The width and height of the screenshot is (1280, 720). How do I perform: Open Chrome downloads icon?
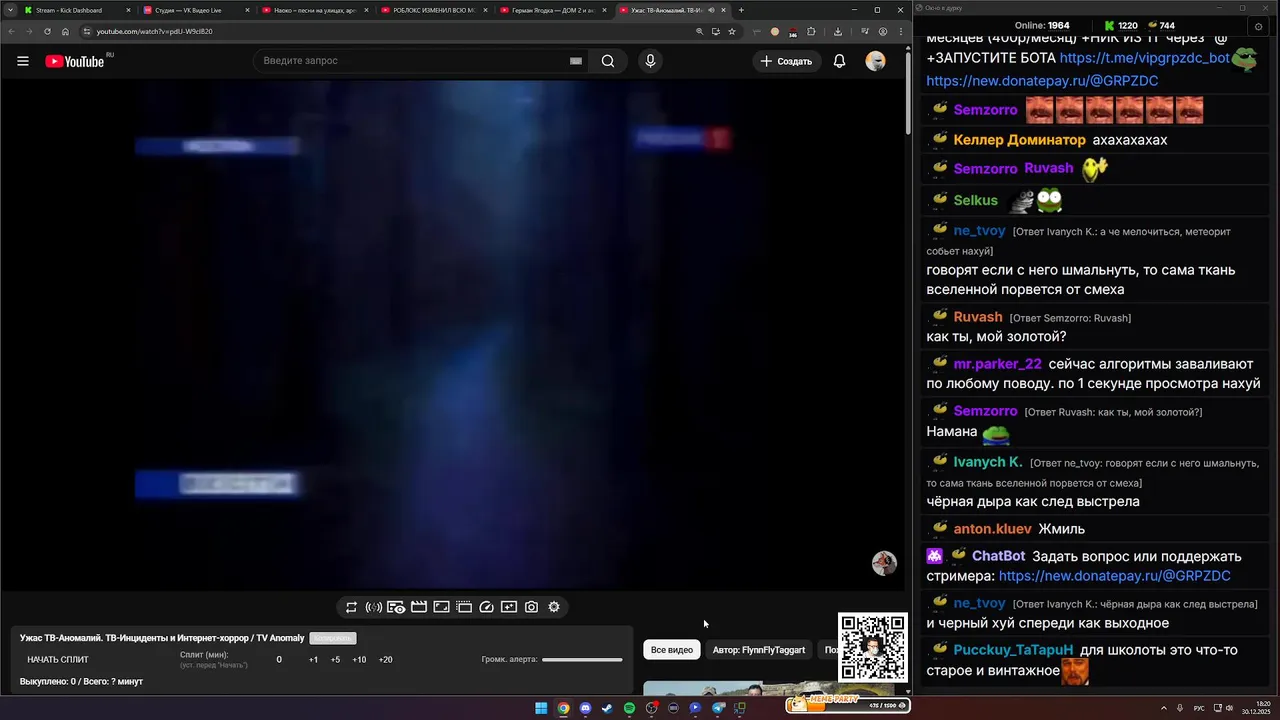(x=838, y=31)
